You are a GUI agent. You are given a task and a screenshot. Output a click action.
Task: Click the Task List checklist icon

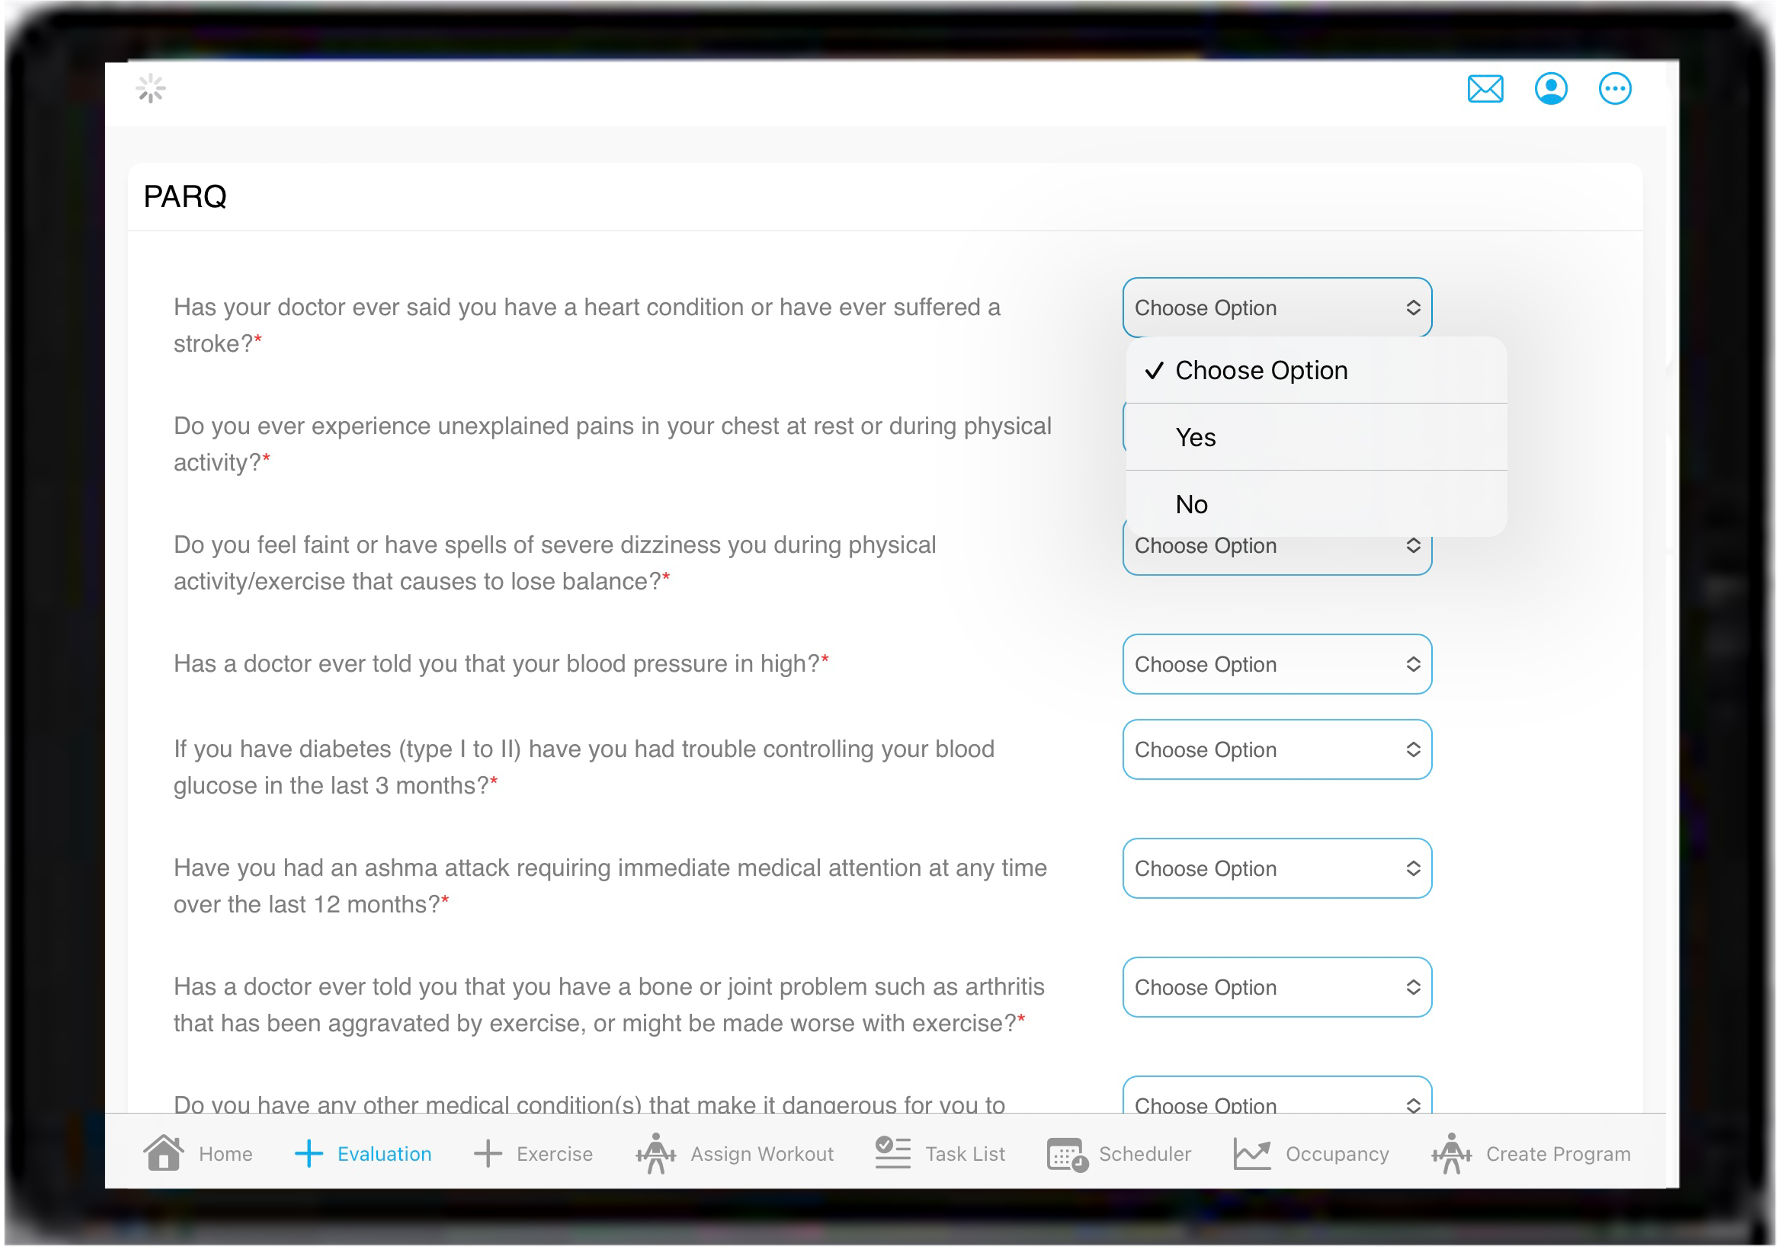[x=892, y=1153]
